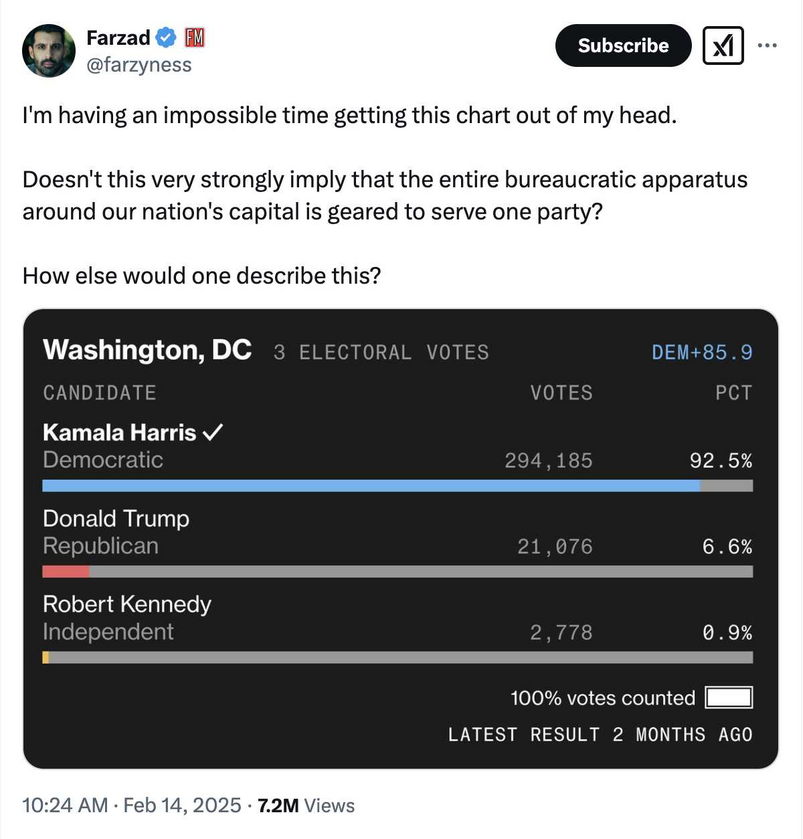
Task: Click the blue verified checkmark badge
Action: pyautogui.click(x=167, y=38)
